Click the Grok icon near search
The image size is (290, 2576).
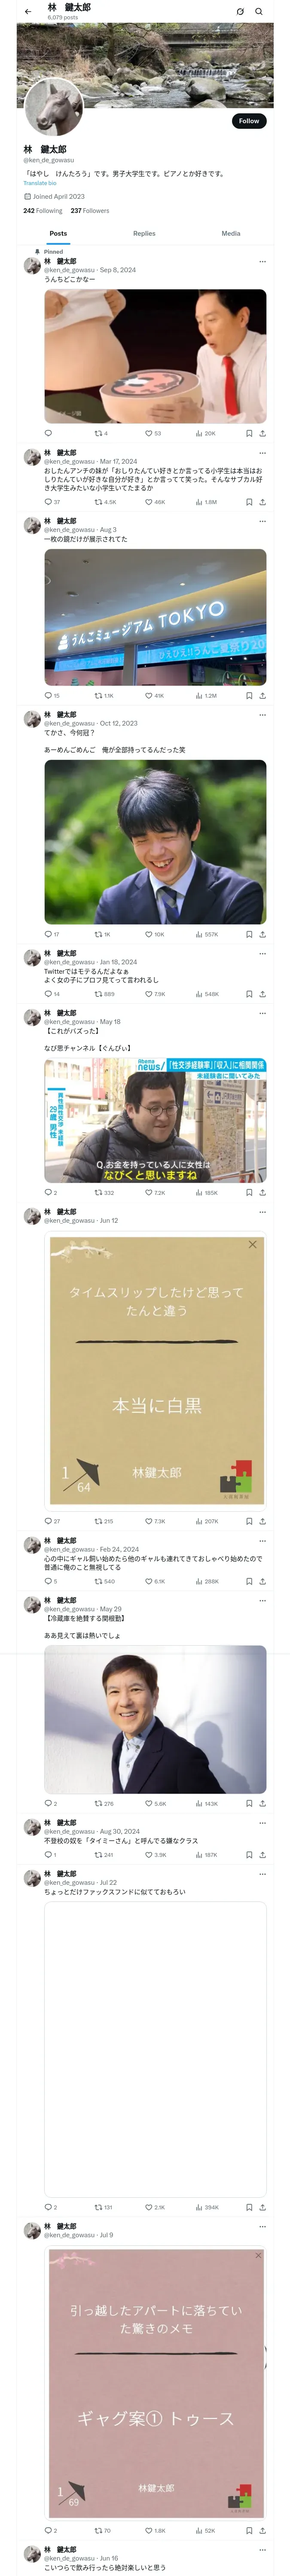tap(240, 12)
